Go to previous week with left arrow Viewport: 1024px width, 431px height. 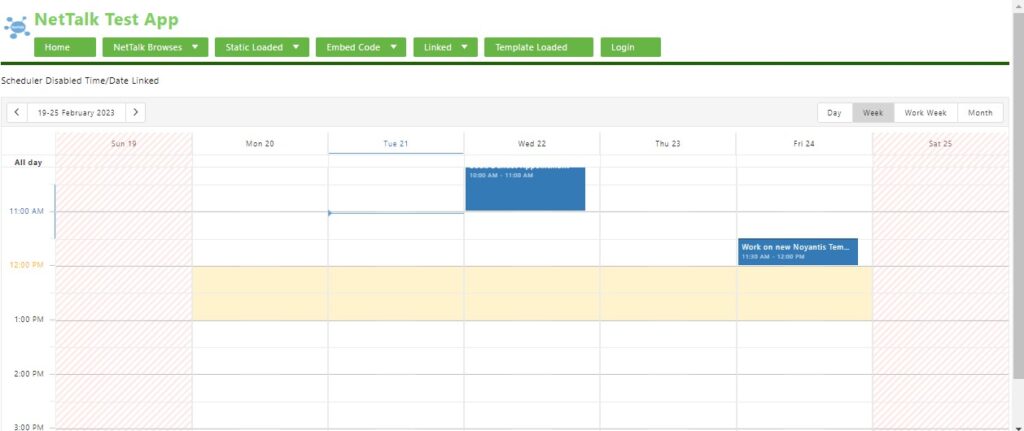(17, 113)
